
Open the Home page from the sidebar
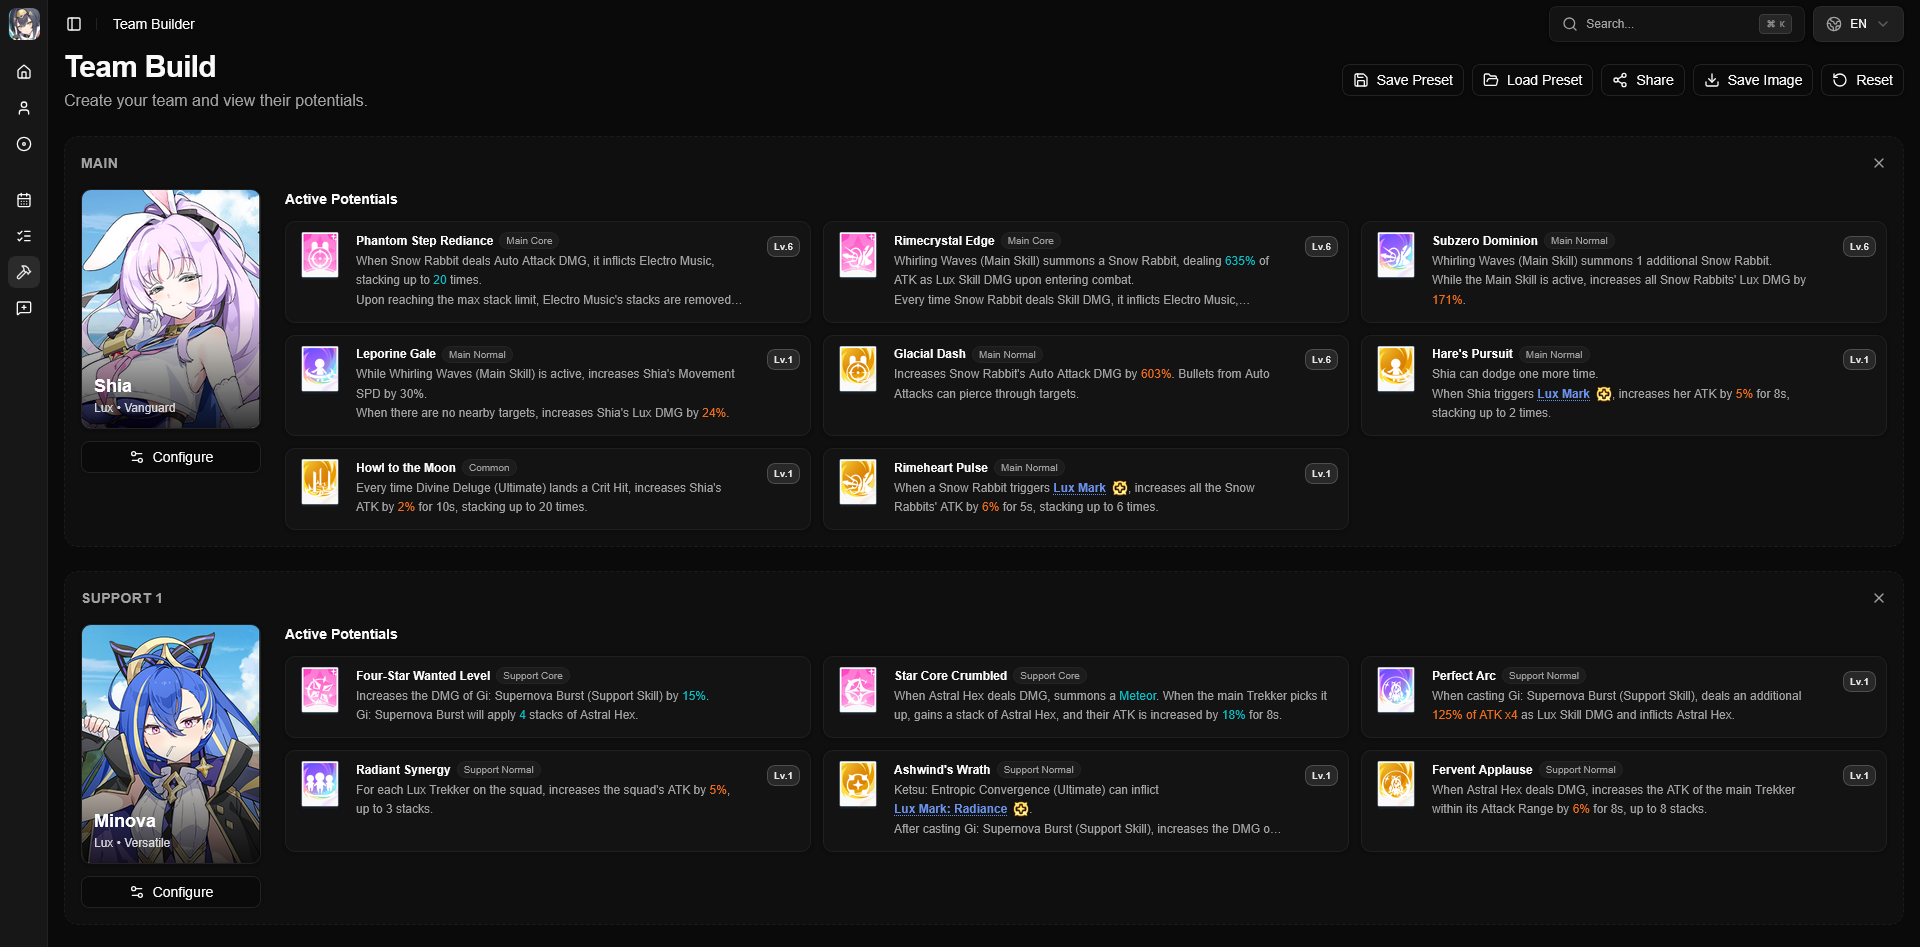click(x=24, y=72)
